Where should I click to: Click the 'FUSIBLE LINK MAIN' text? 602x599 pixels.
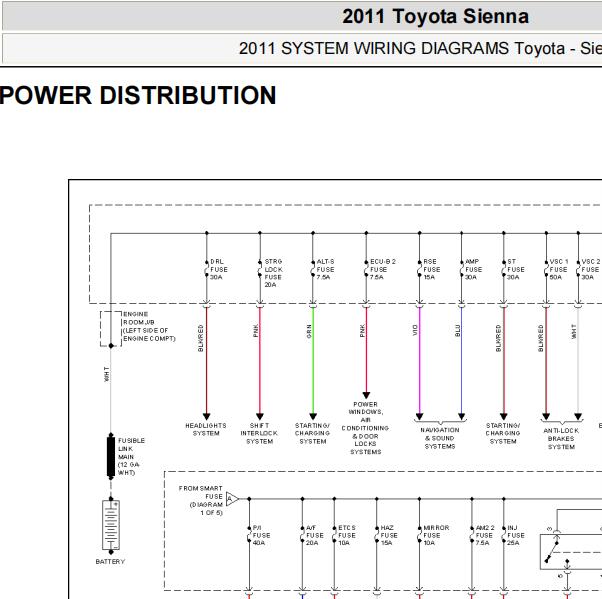131,457
